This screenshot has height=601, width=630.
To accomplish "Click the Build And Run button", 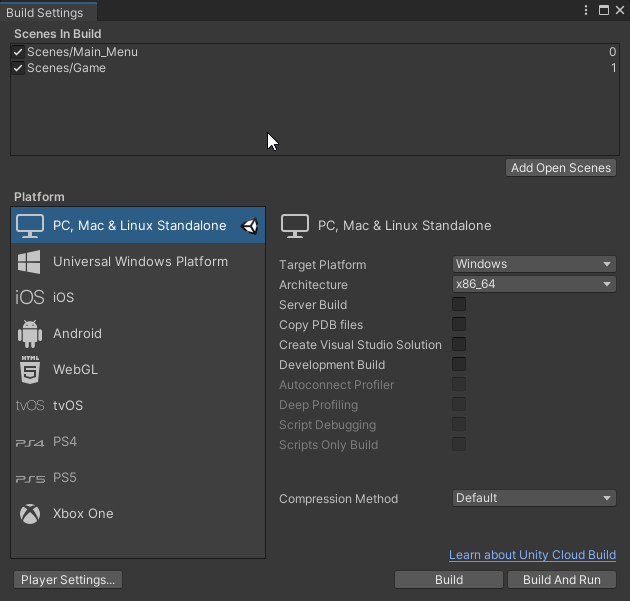I will click(x=562, y=580).
